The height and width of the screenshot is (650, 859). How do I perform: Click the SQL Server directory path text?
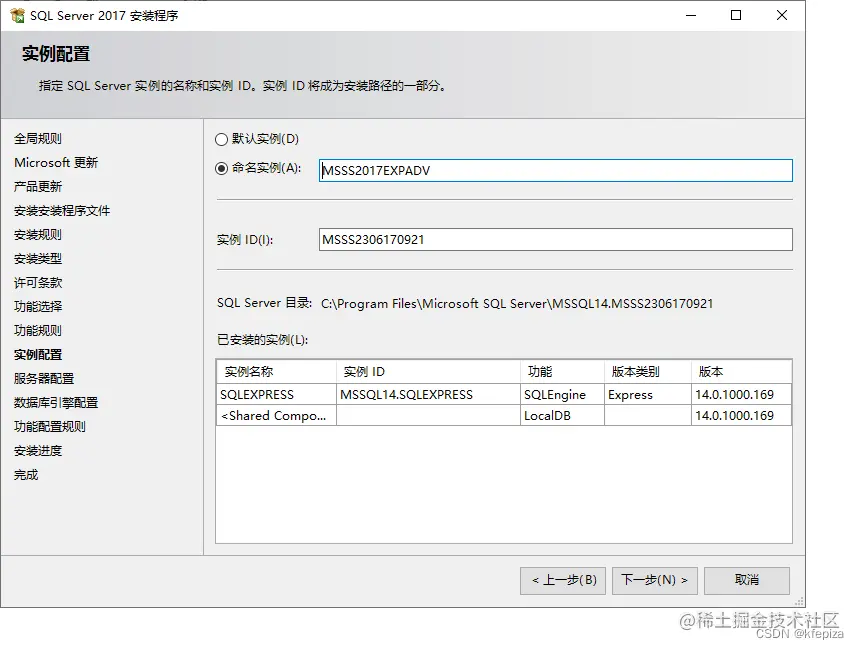pyautogui.click(x=517, y=304)
